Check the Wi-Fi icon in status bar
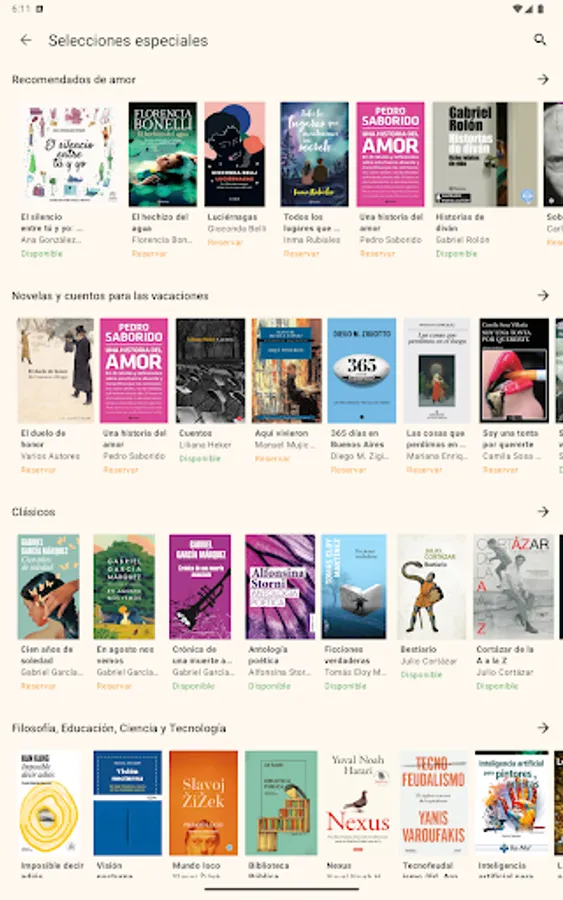The image size is (563, 900). click(x=518, y=9)
